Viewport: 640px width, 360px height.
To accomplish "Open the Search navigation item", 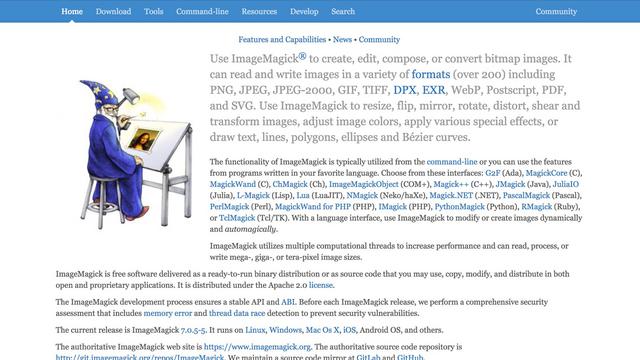I will point(343,11).
